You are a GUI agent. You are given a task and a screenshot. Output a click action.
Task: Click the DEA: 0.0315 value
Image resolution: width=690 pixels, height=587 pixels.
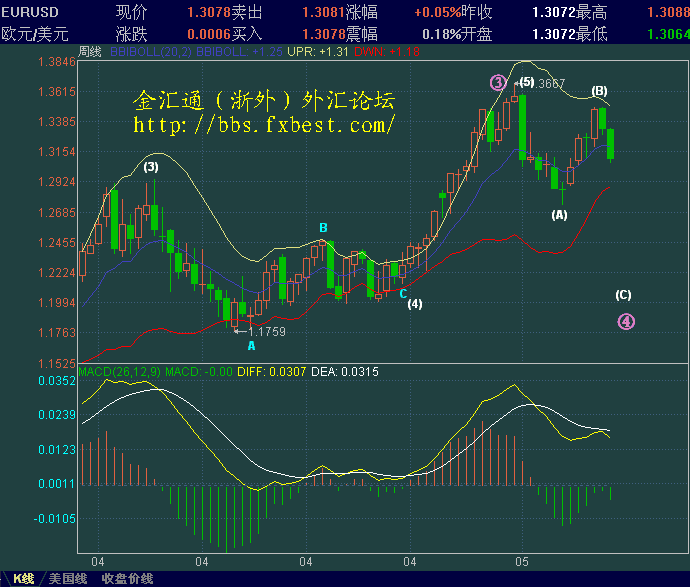pos(345,372)
